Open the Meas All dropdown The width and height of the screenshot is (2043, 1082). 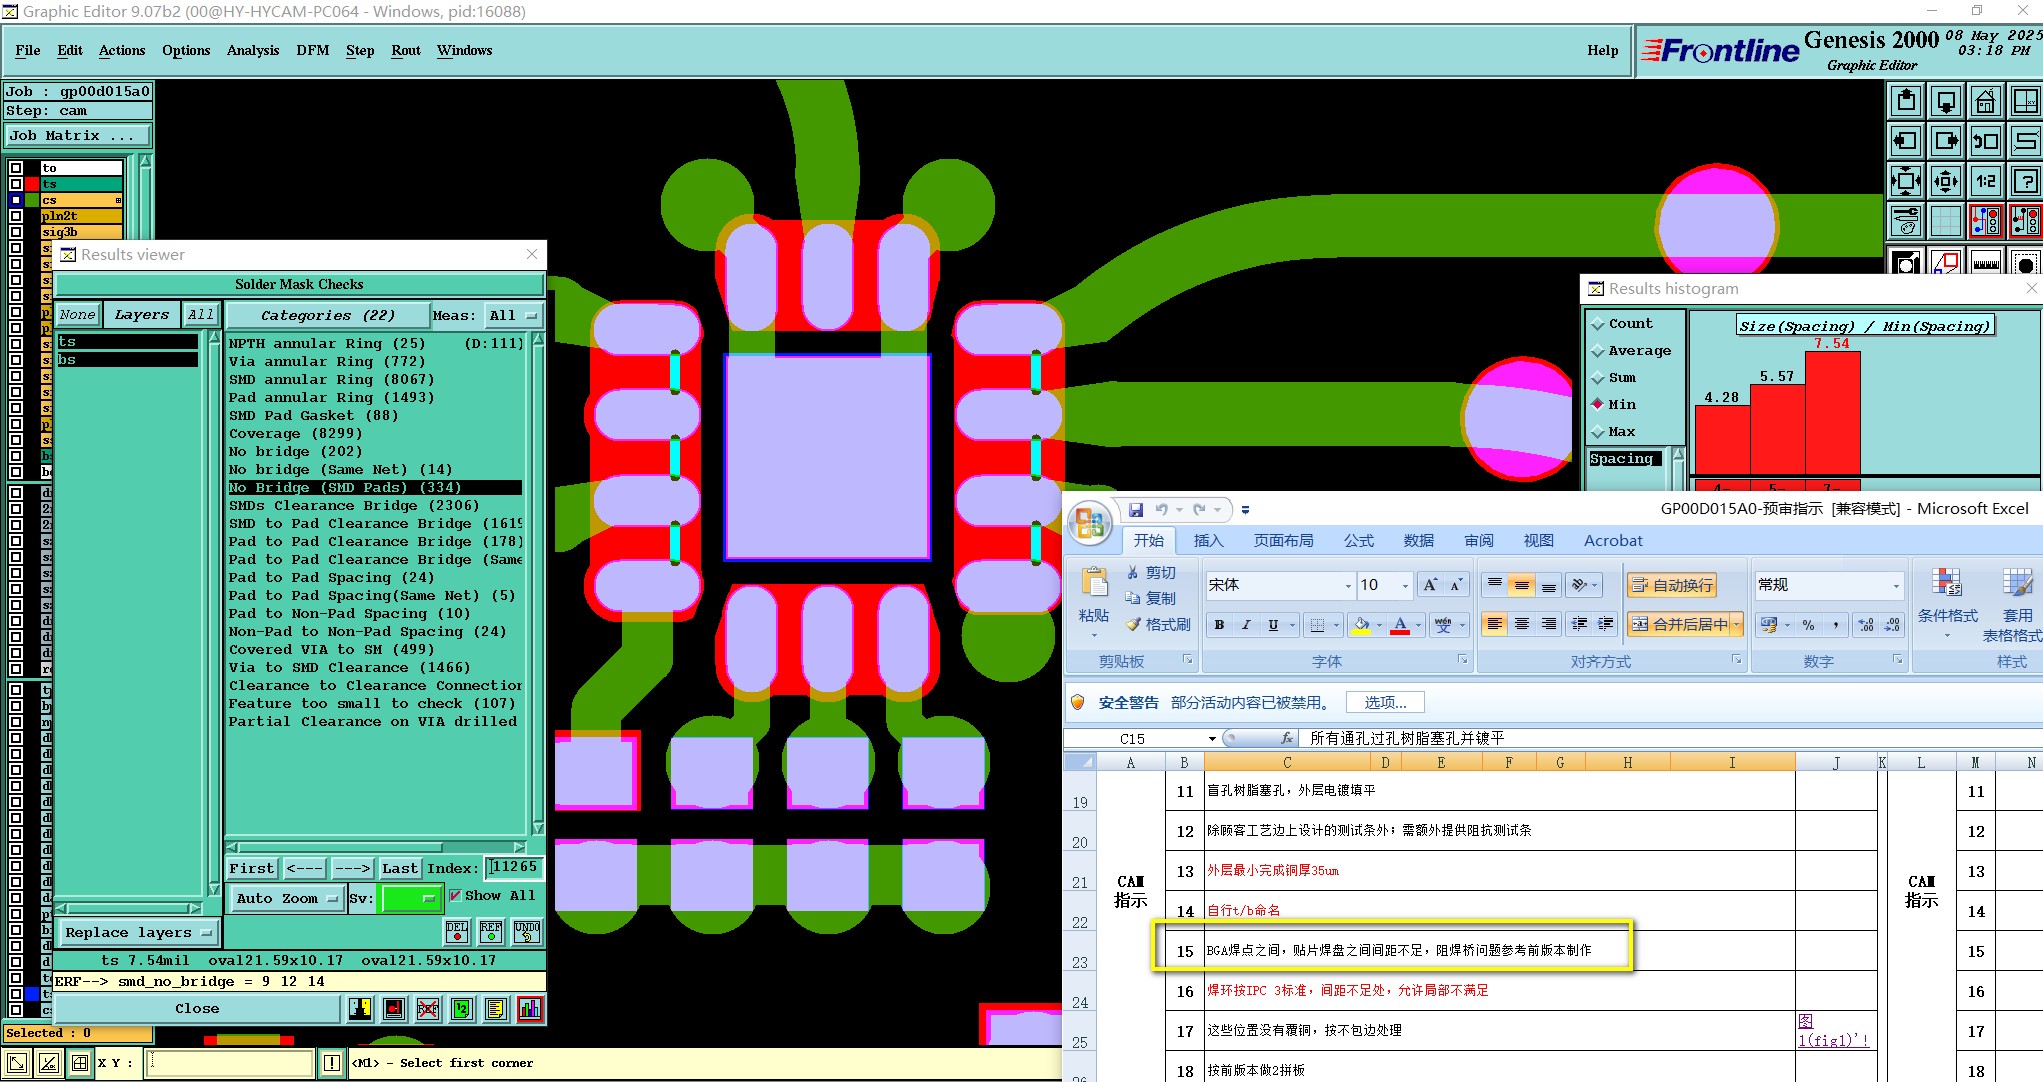512,316
